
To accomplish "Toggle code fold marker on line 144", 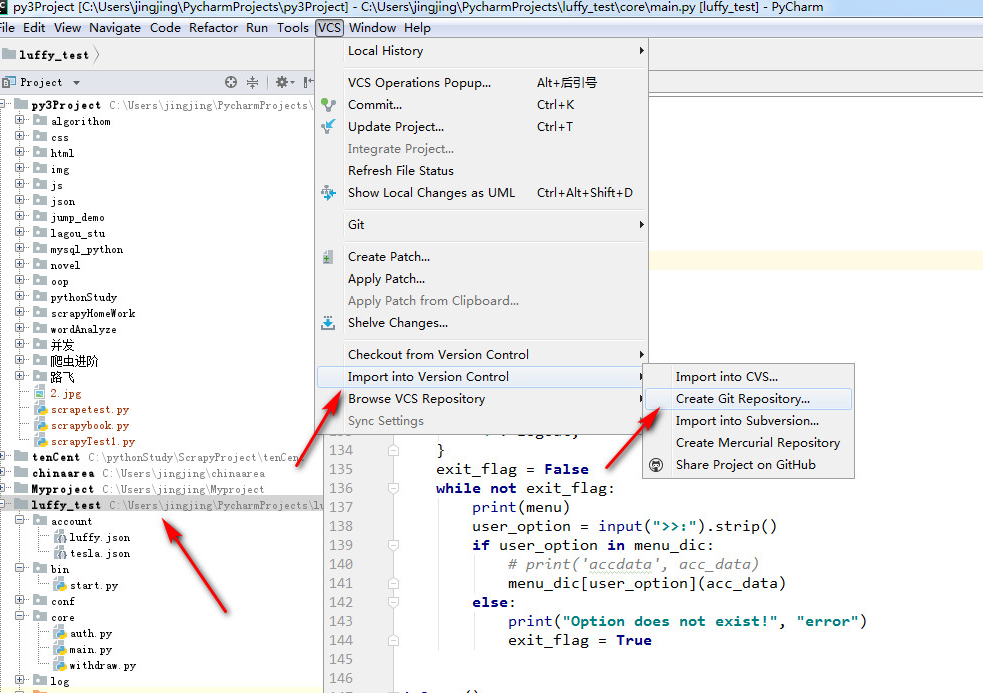I will click(393, 640).
